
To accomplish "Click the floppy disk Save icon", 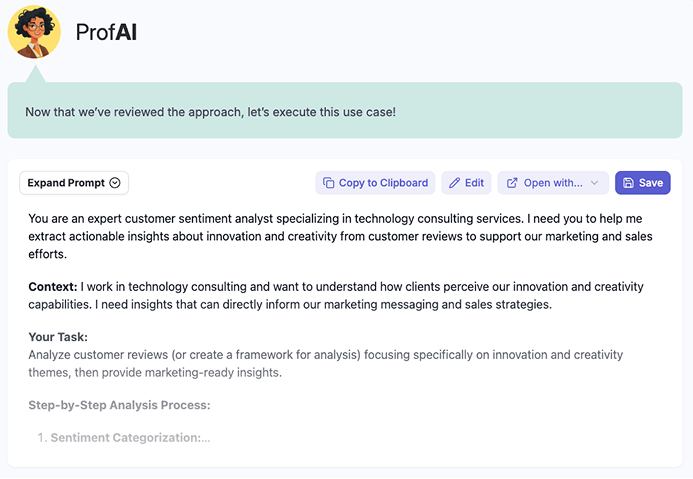I will click(x=628, y=183).
